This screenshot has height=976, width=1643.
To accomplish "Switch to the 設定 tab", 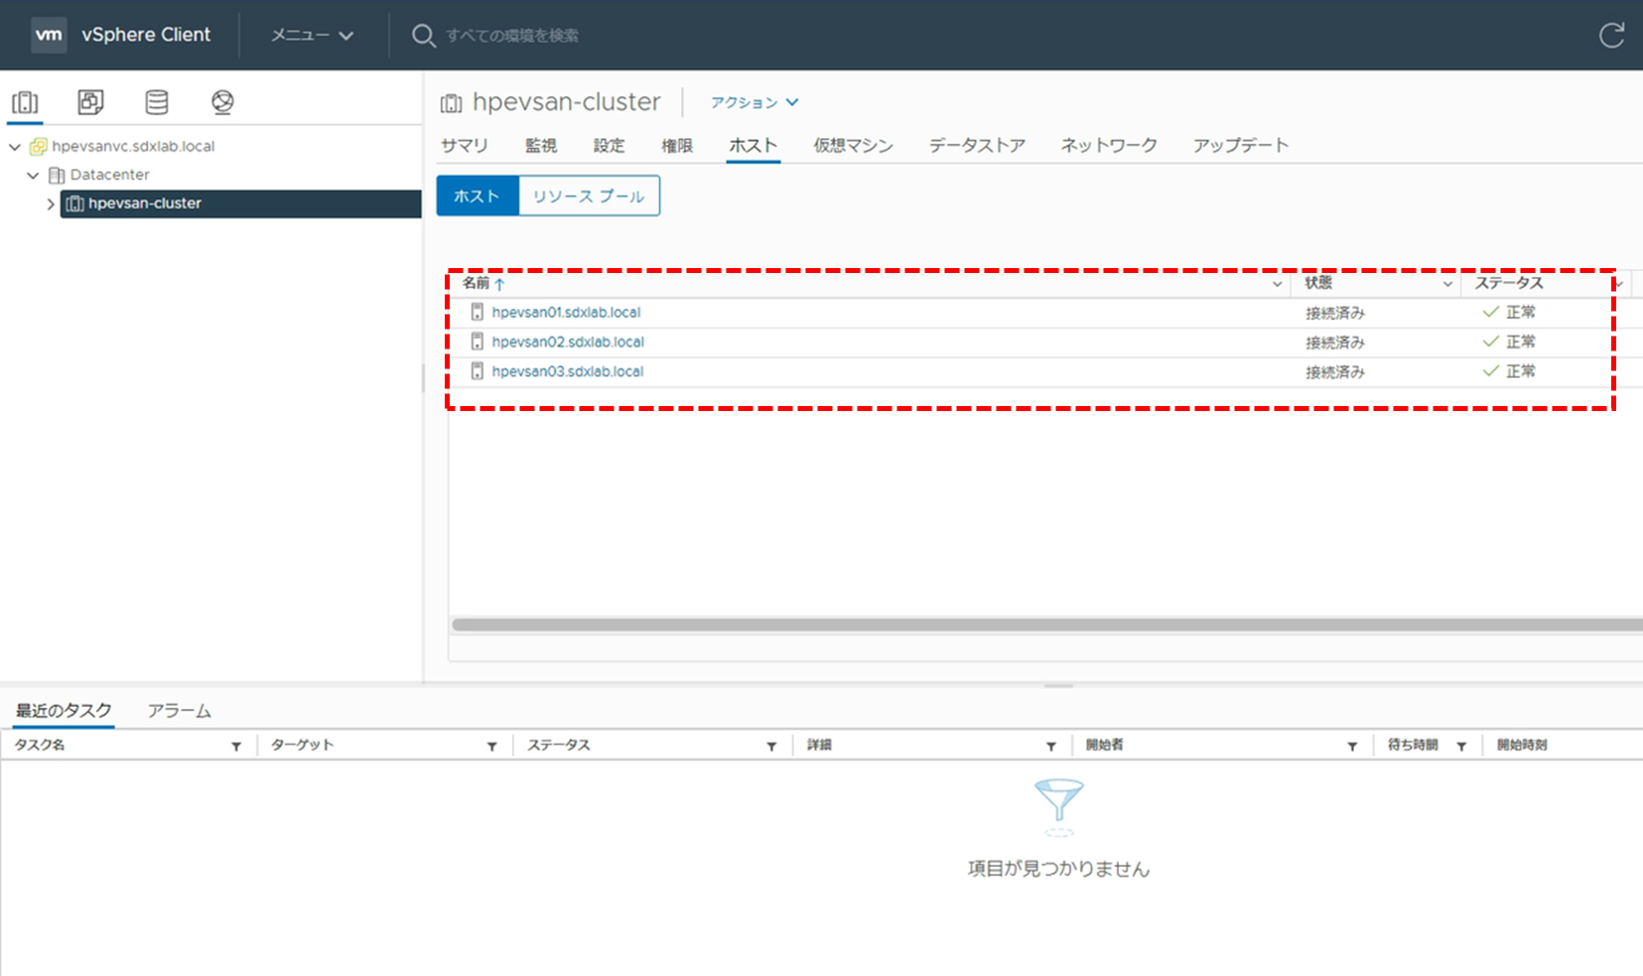I will [609, 146].
